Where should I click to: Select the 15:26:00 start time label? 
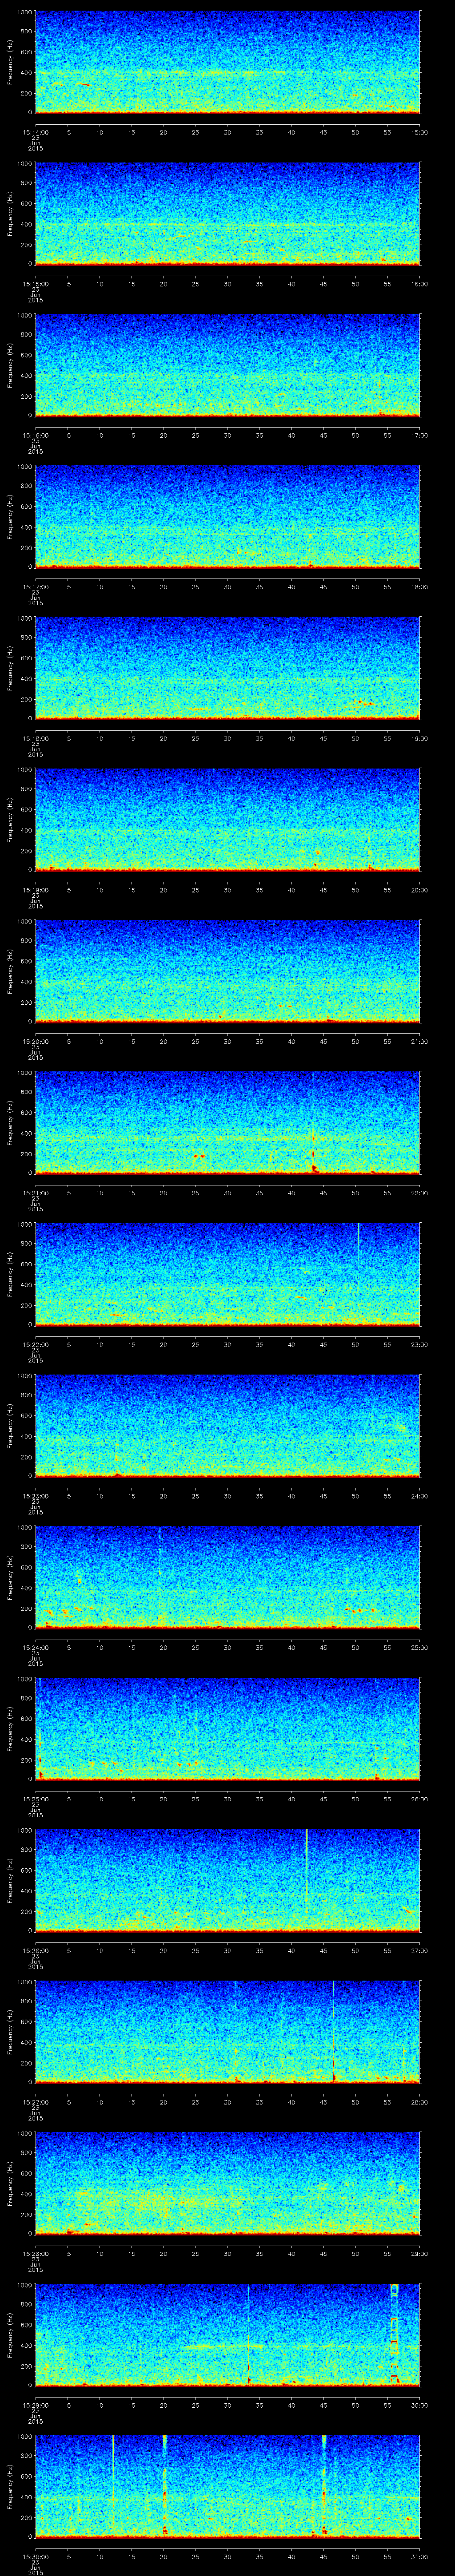click(x=35, y=1950)
